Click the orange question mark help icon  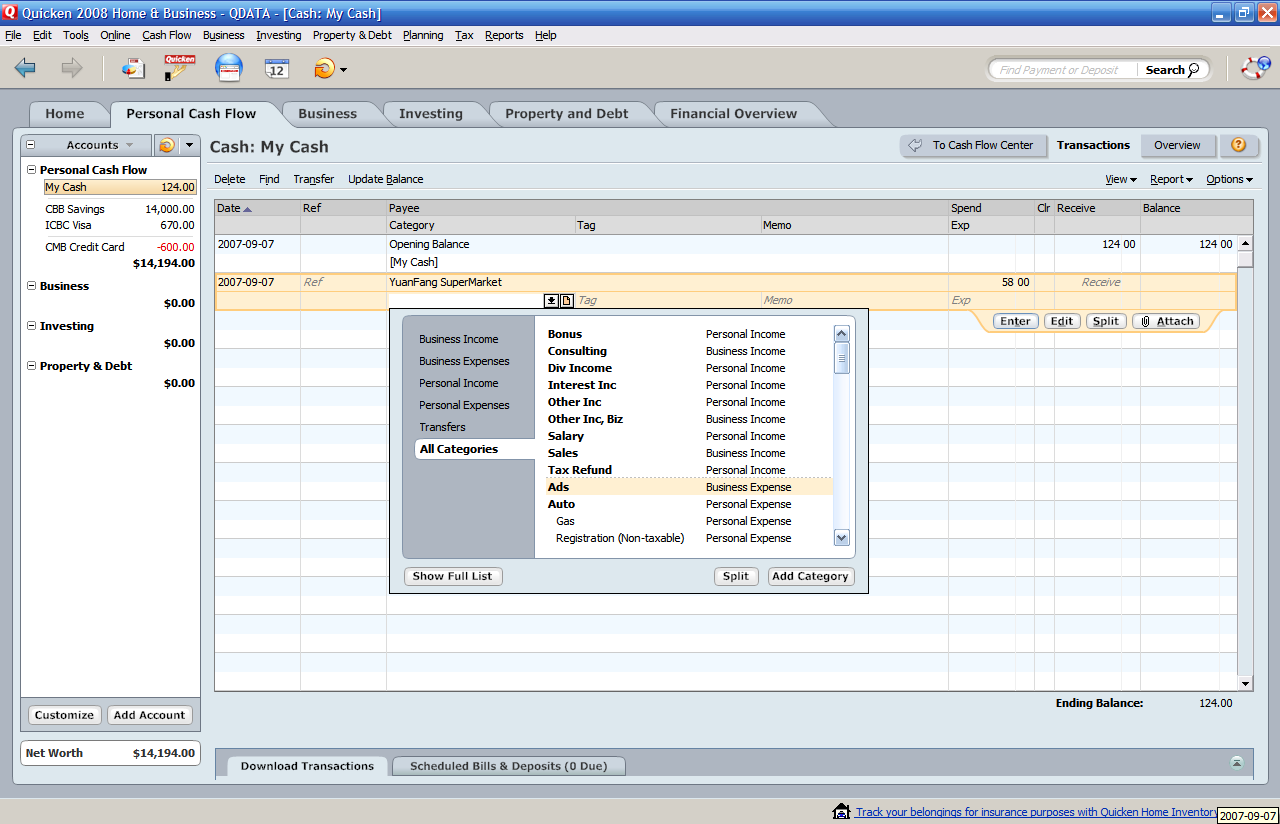click(1238, 145)
